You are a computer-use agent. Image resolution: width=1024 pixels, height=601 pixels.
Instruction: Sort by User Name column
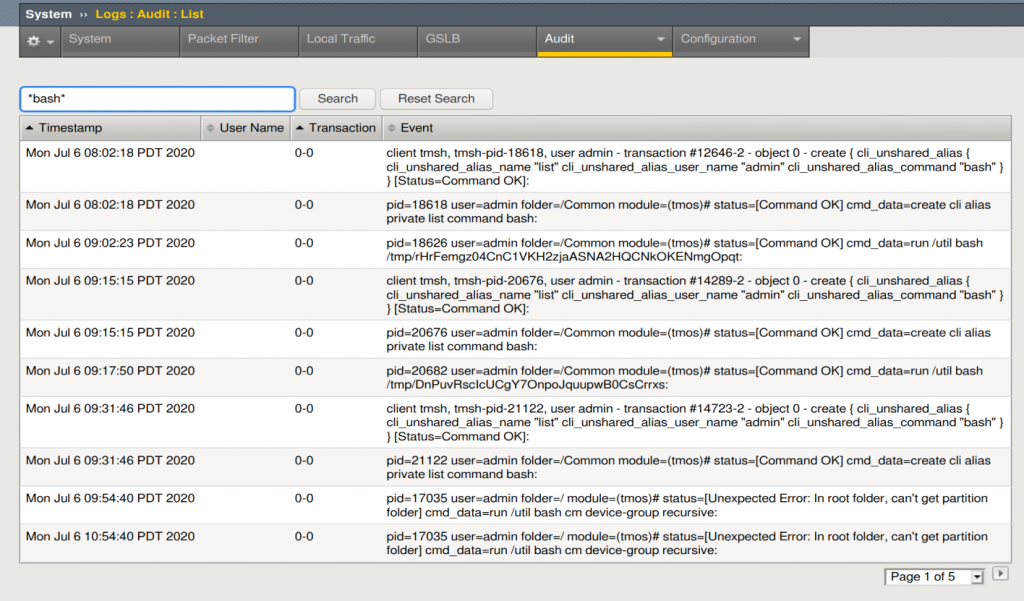tap(246, 128)
